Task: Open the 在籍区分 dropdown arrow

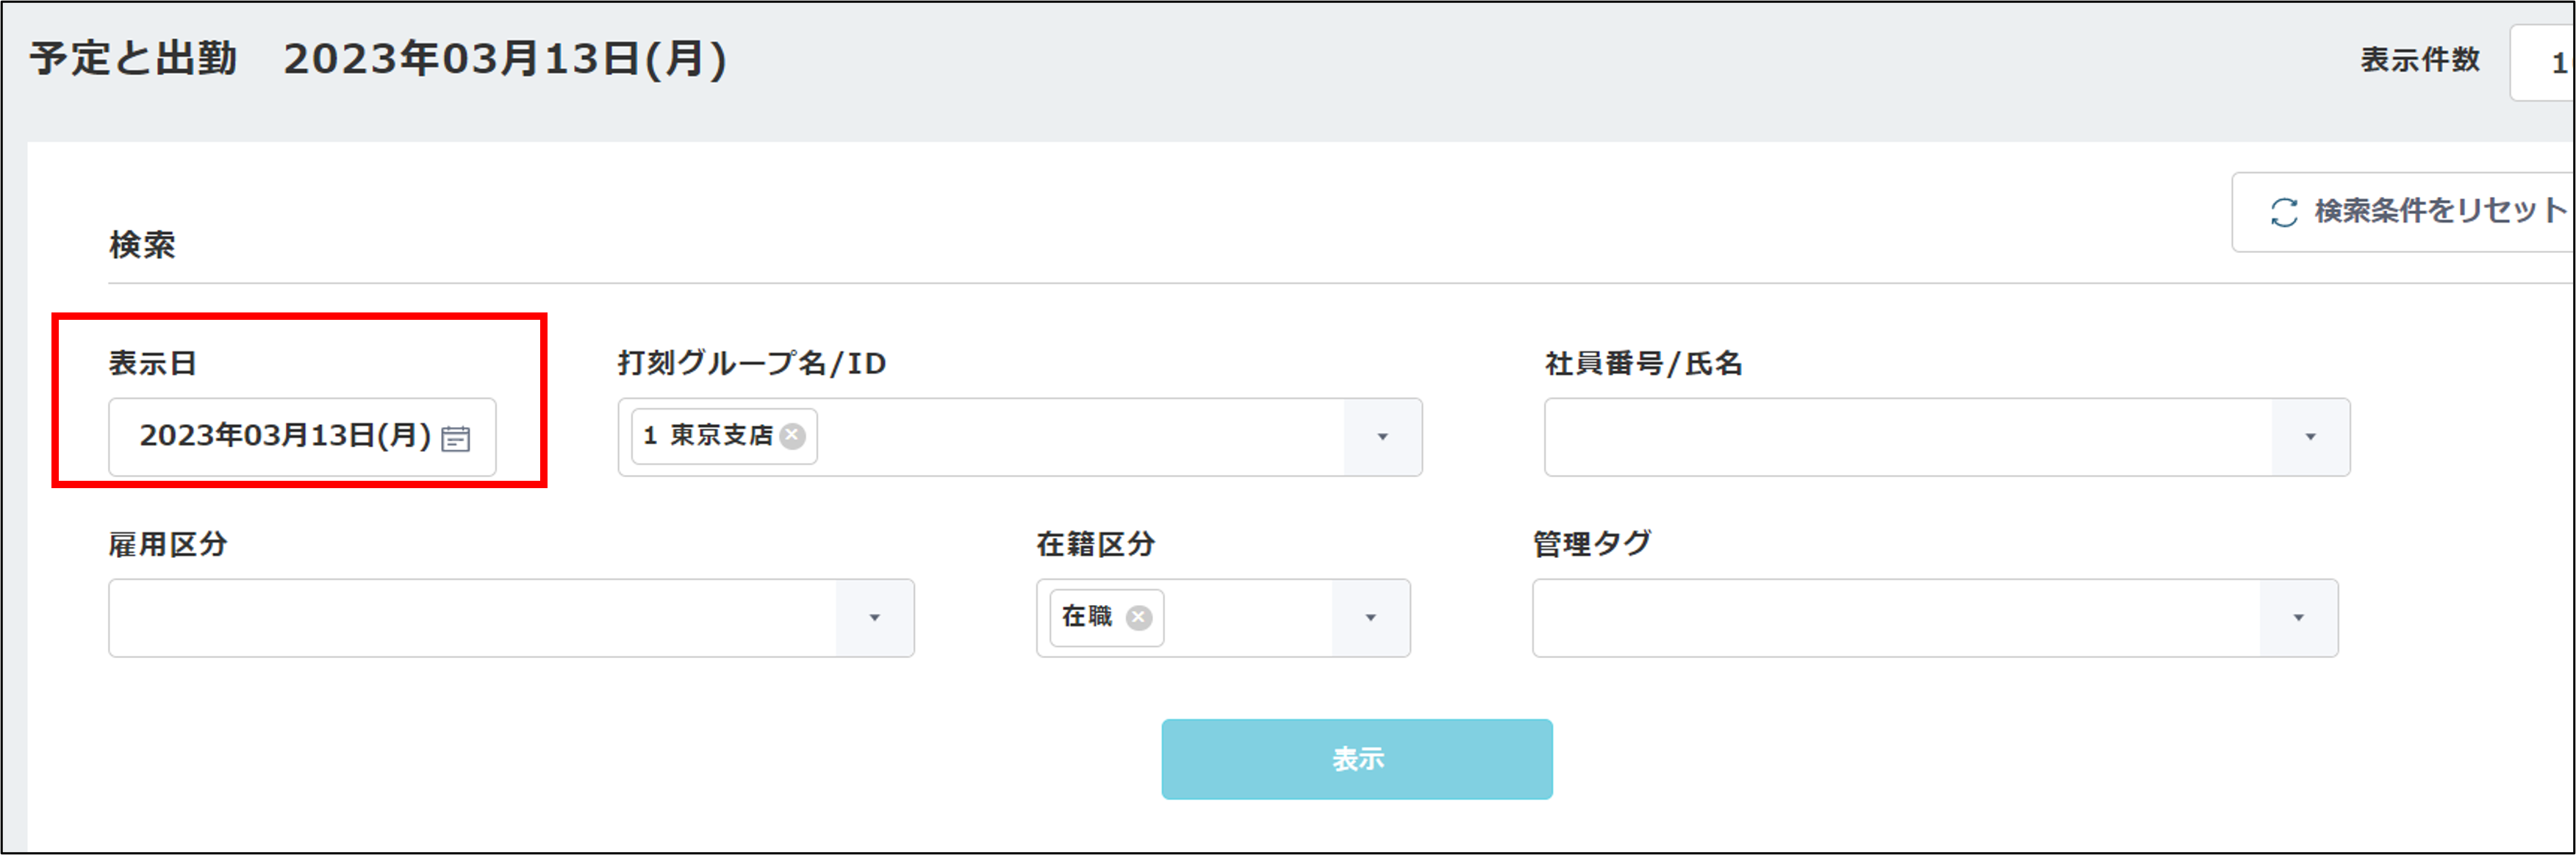Action: click(x=1370, y=618)
